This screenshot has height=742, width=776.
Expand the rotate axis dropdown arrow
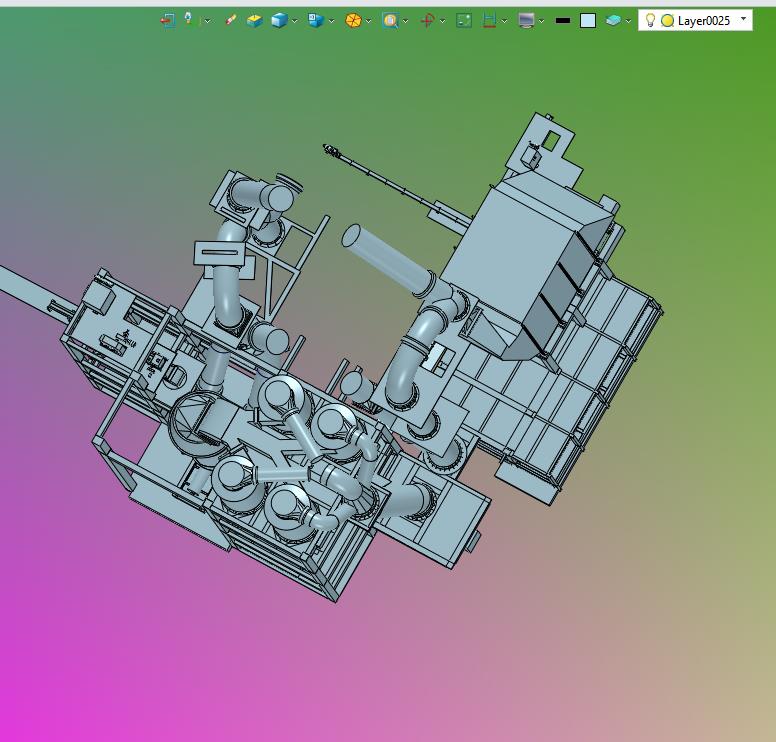(442, 21)
